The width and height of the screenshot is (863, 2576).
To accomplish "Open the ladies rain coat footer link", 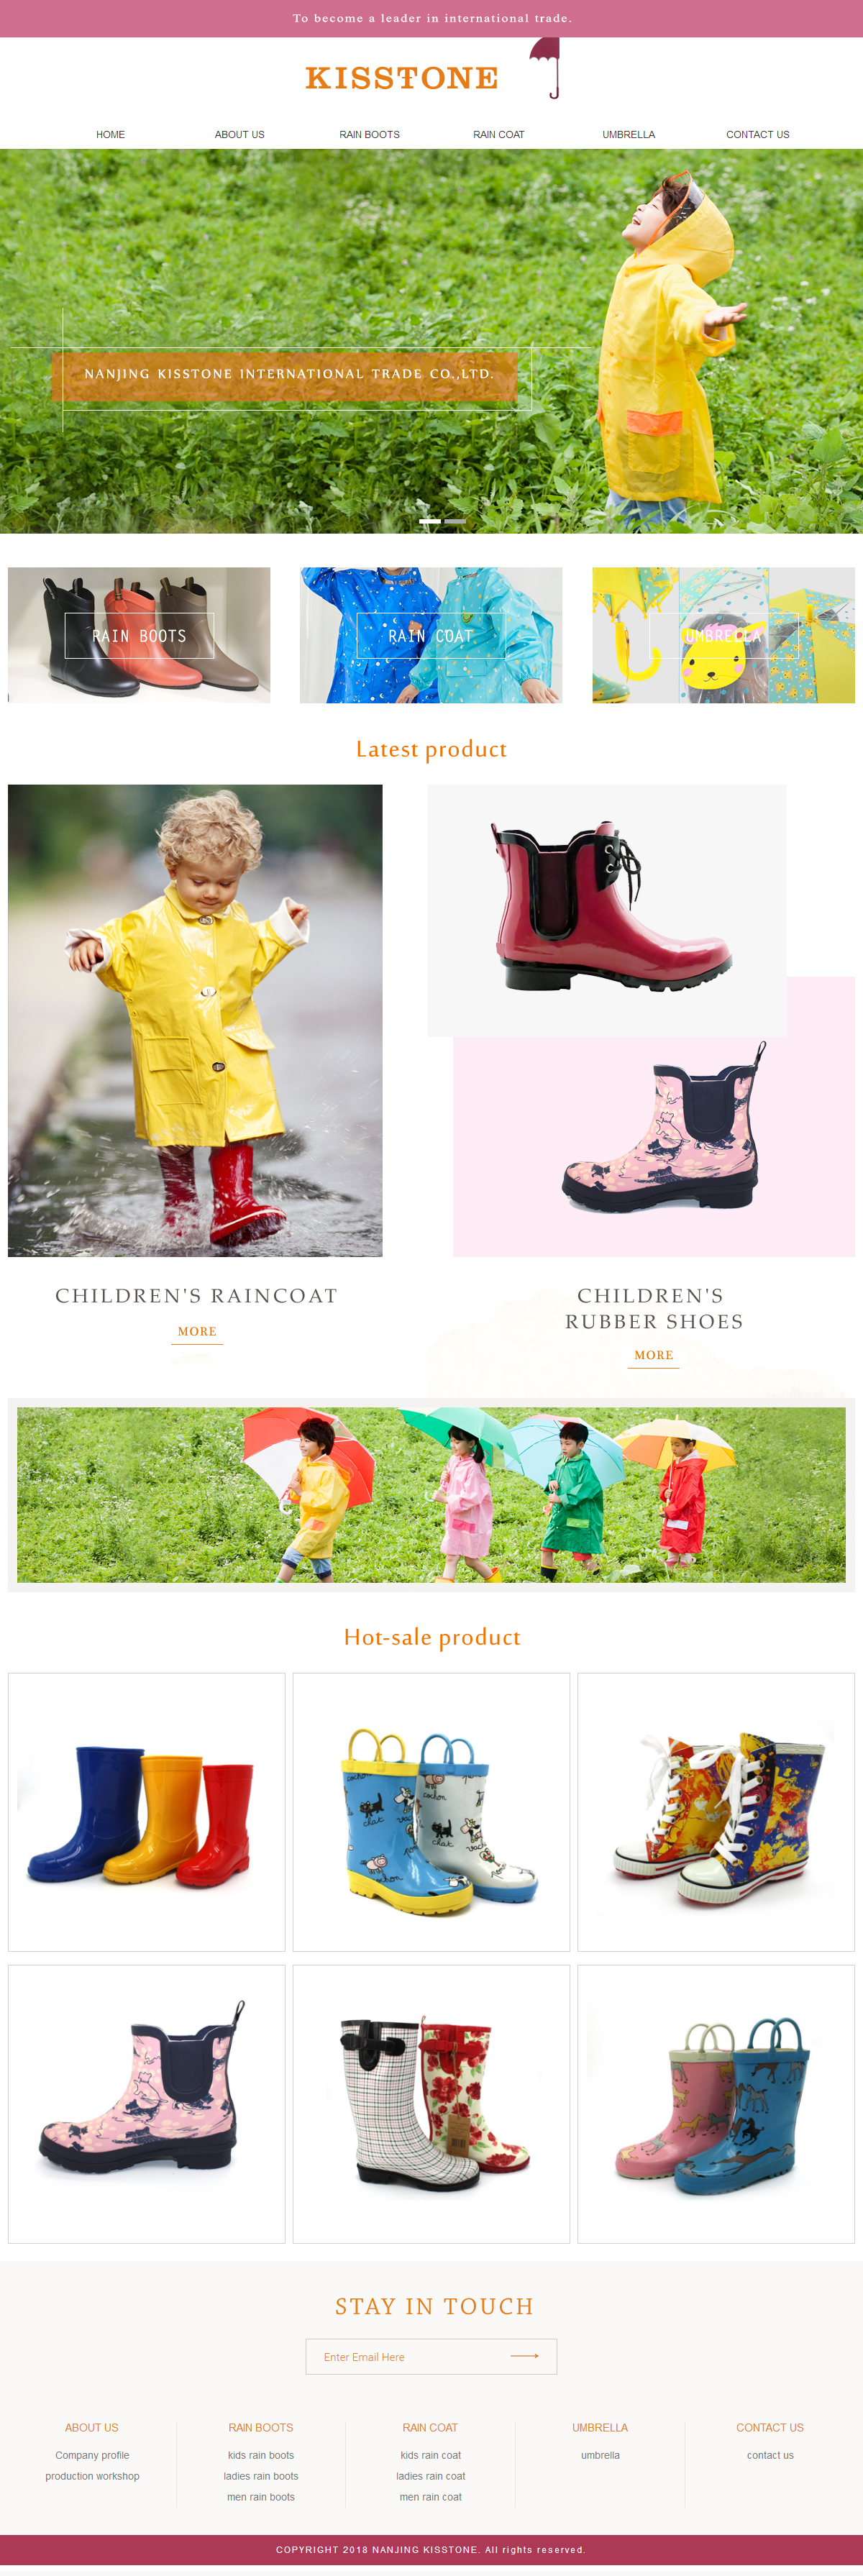I will tap(431, 2475).
